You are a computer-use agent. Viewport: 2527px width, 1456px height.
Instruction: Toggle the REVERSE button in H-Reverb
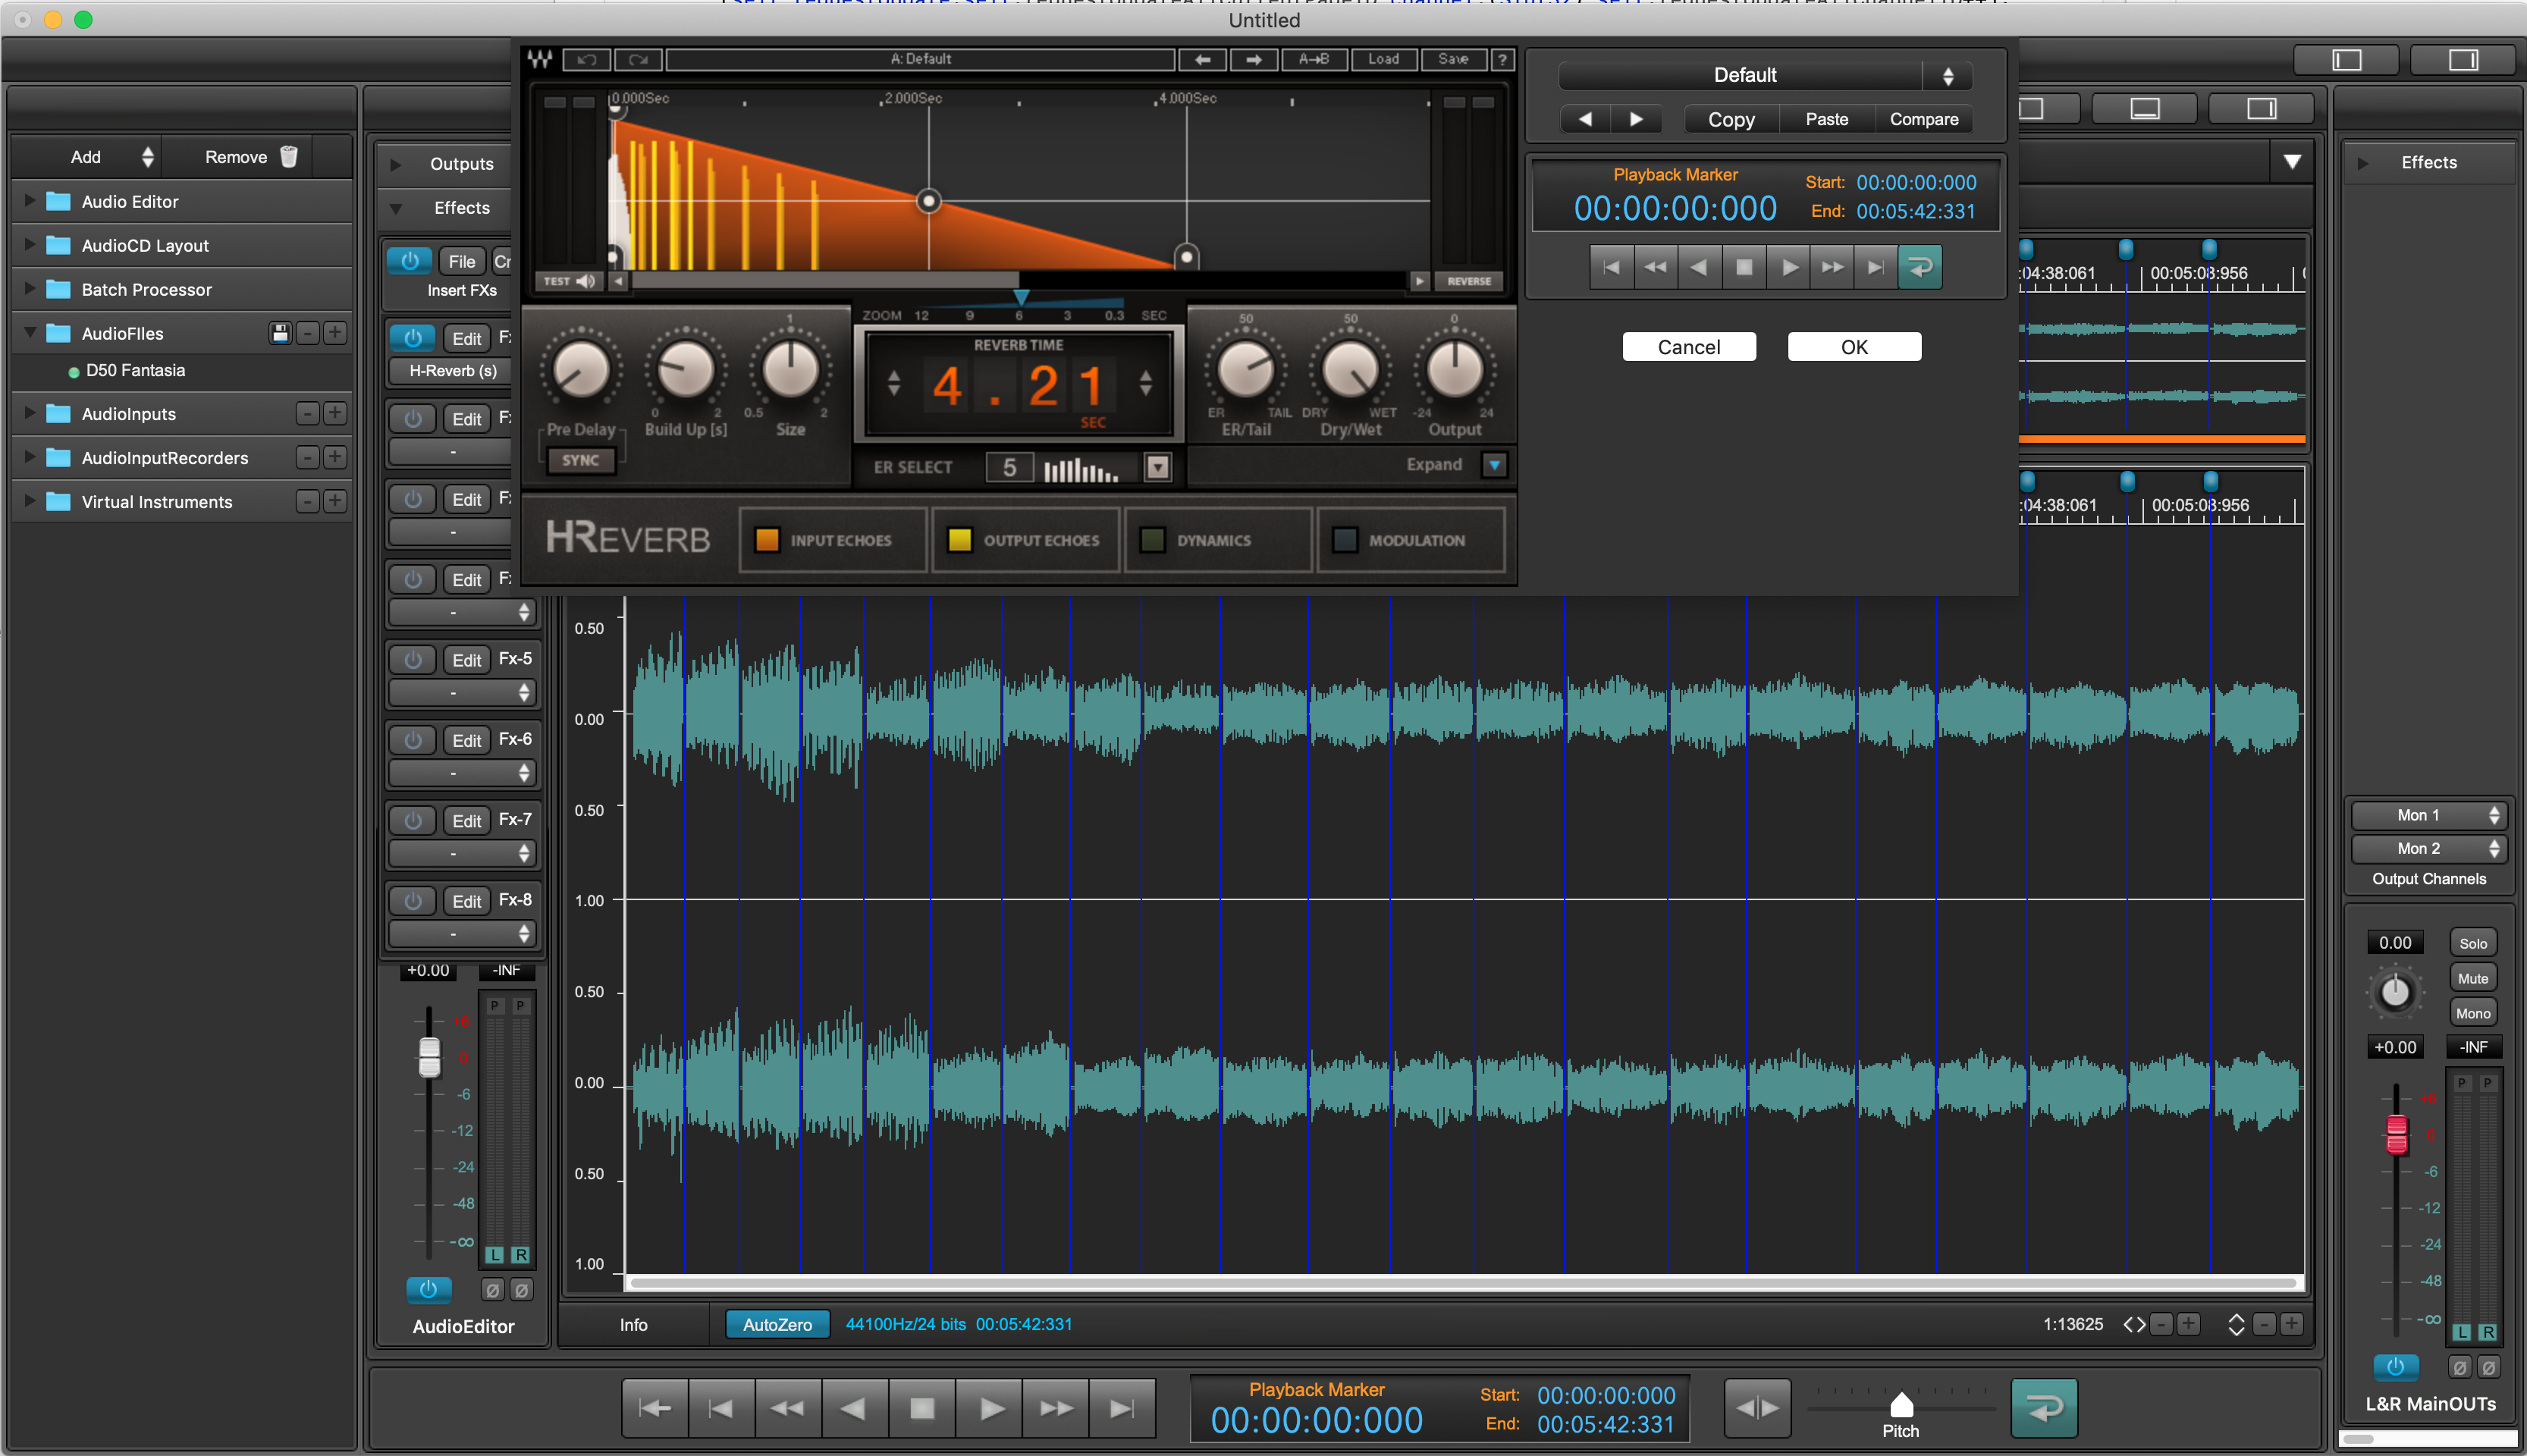click(x=1469, y=282)
